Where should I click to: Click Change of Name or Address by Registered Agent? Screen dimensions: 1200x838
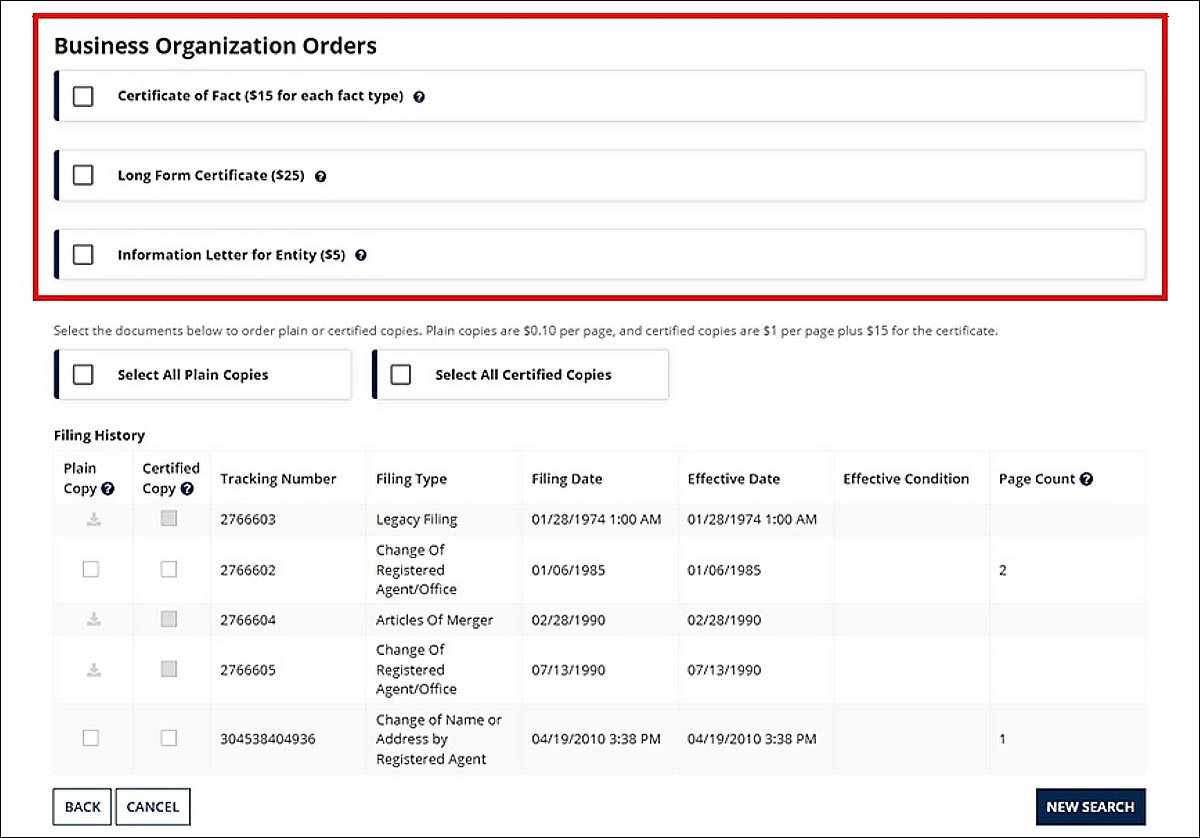point(439,739)
